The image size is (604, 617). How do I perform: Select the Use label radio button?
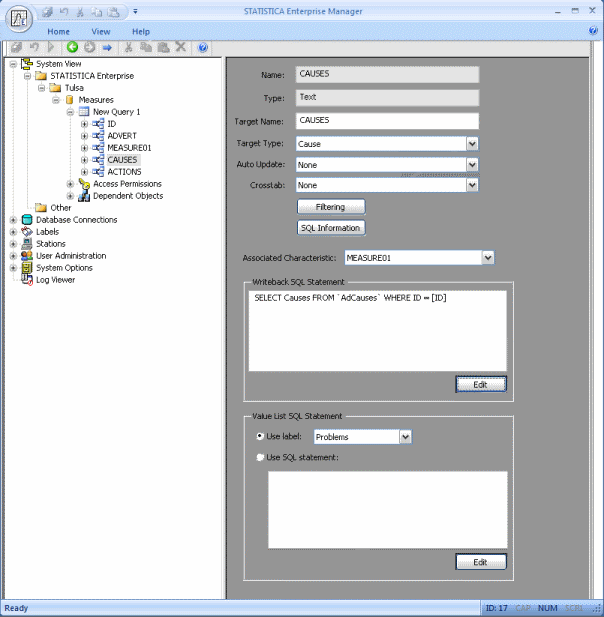pos(260,436)
